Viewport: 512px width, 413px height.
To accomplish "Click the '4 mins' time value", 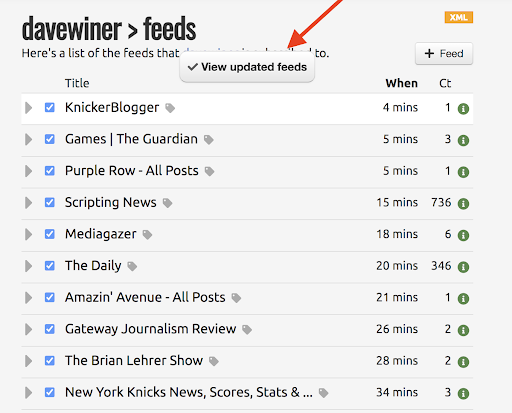I will (400, 107).
